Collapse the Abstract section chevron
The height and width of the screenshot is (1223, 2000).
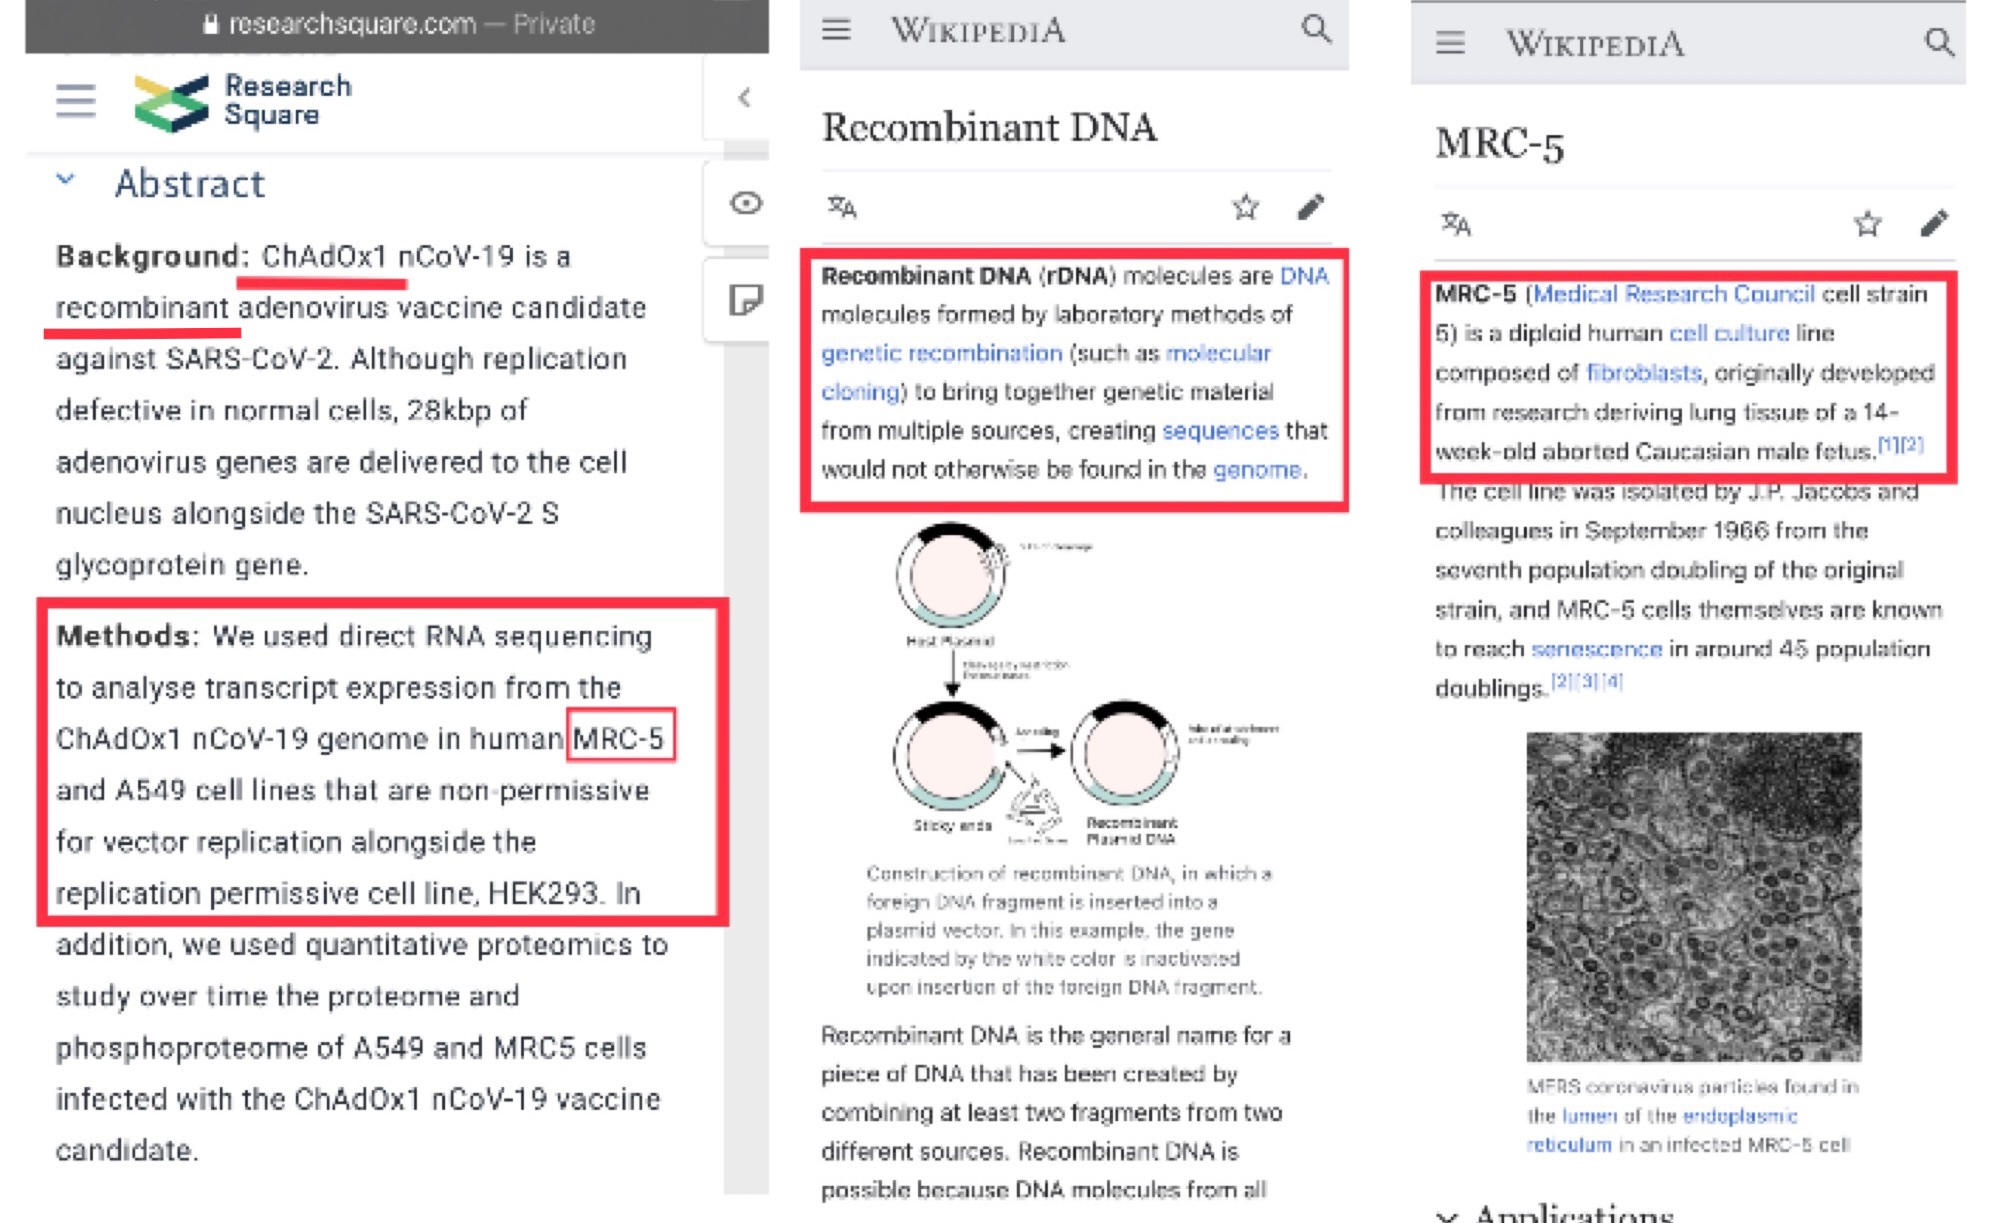click(66, 181)
